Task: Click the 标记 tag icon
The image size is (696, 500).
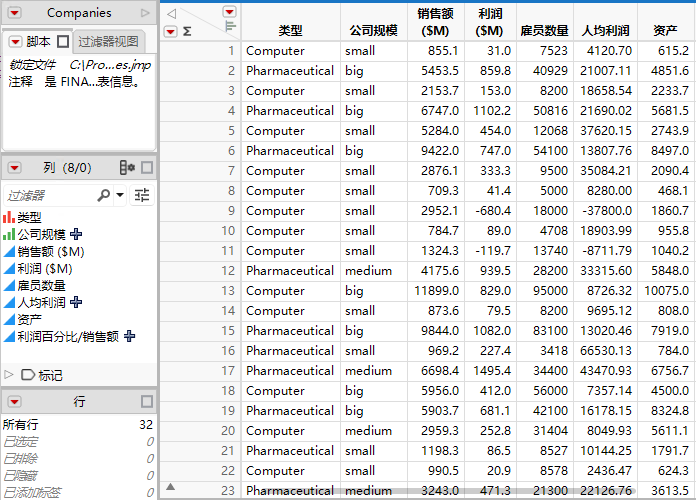Action: tap(28, 375)
